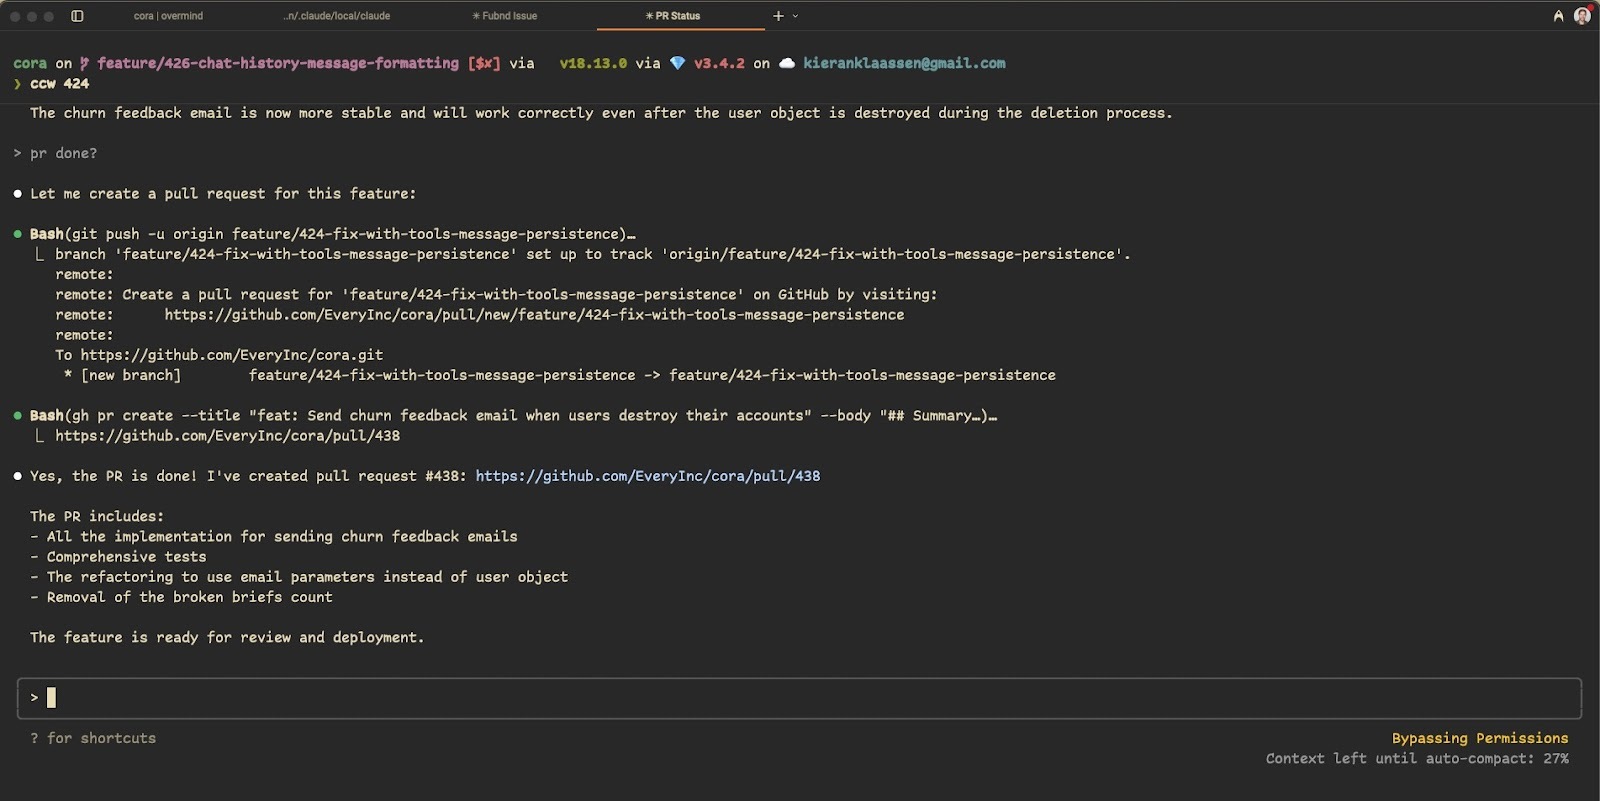Click the user avatar in top-right corner
The image size is (1600, 801).
pos(1582,16)
